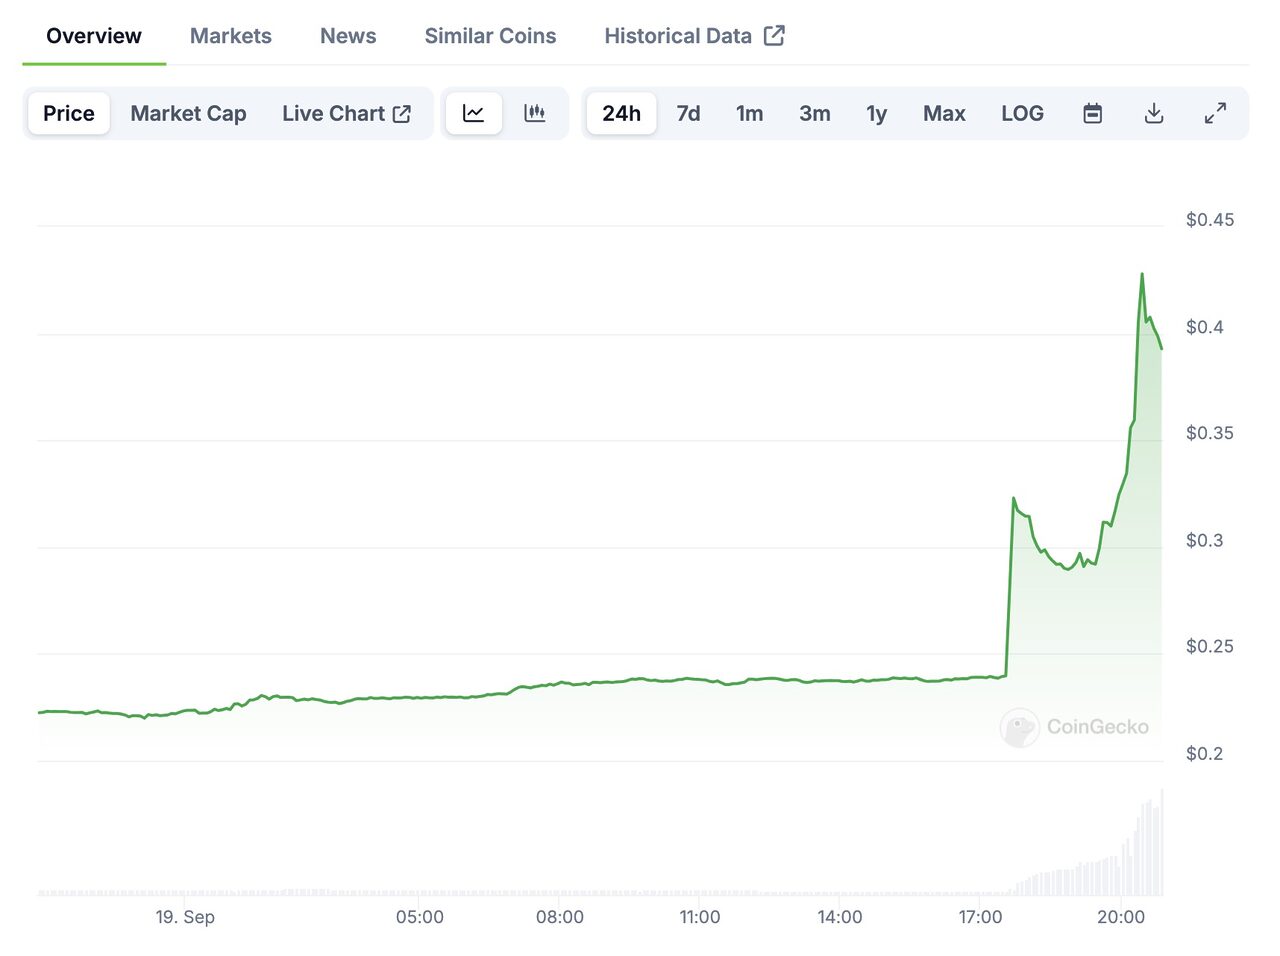Switch to candlestick chart view icon
1280x956 pixels.
pos(535,113)
